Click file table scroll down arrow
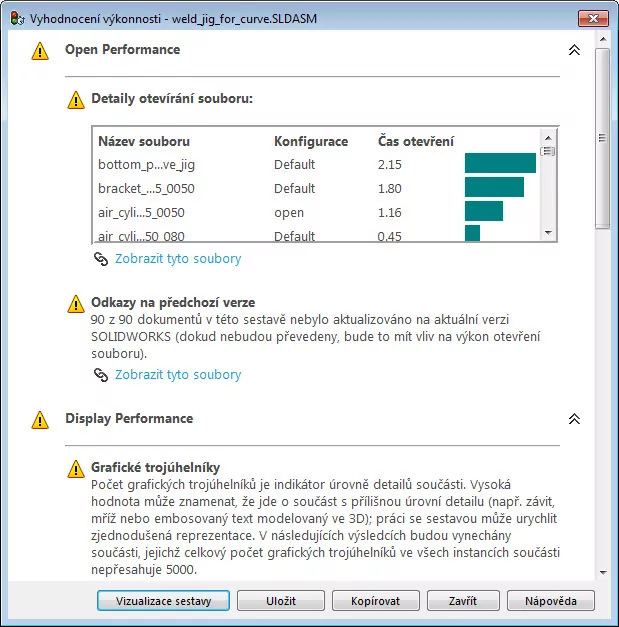 pyautogui.click(x=548, y=232)
